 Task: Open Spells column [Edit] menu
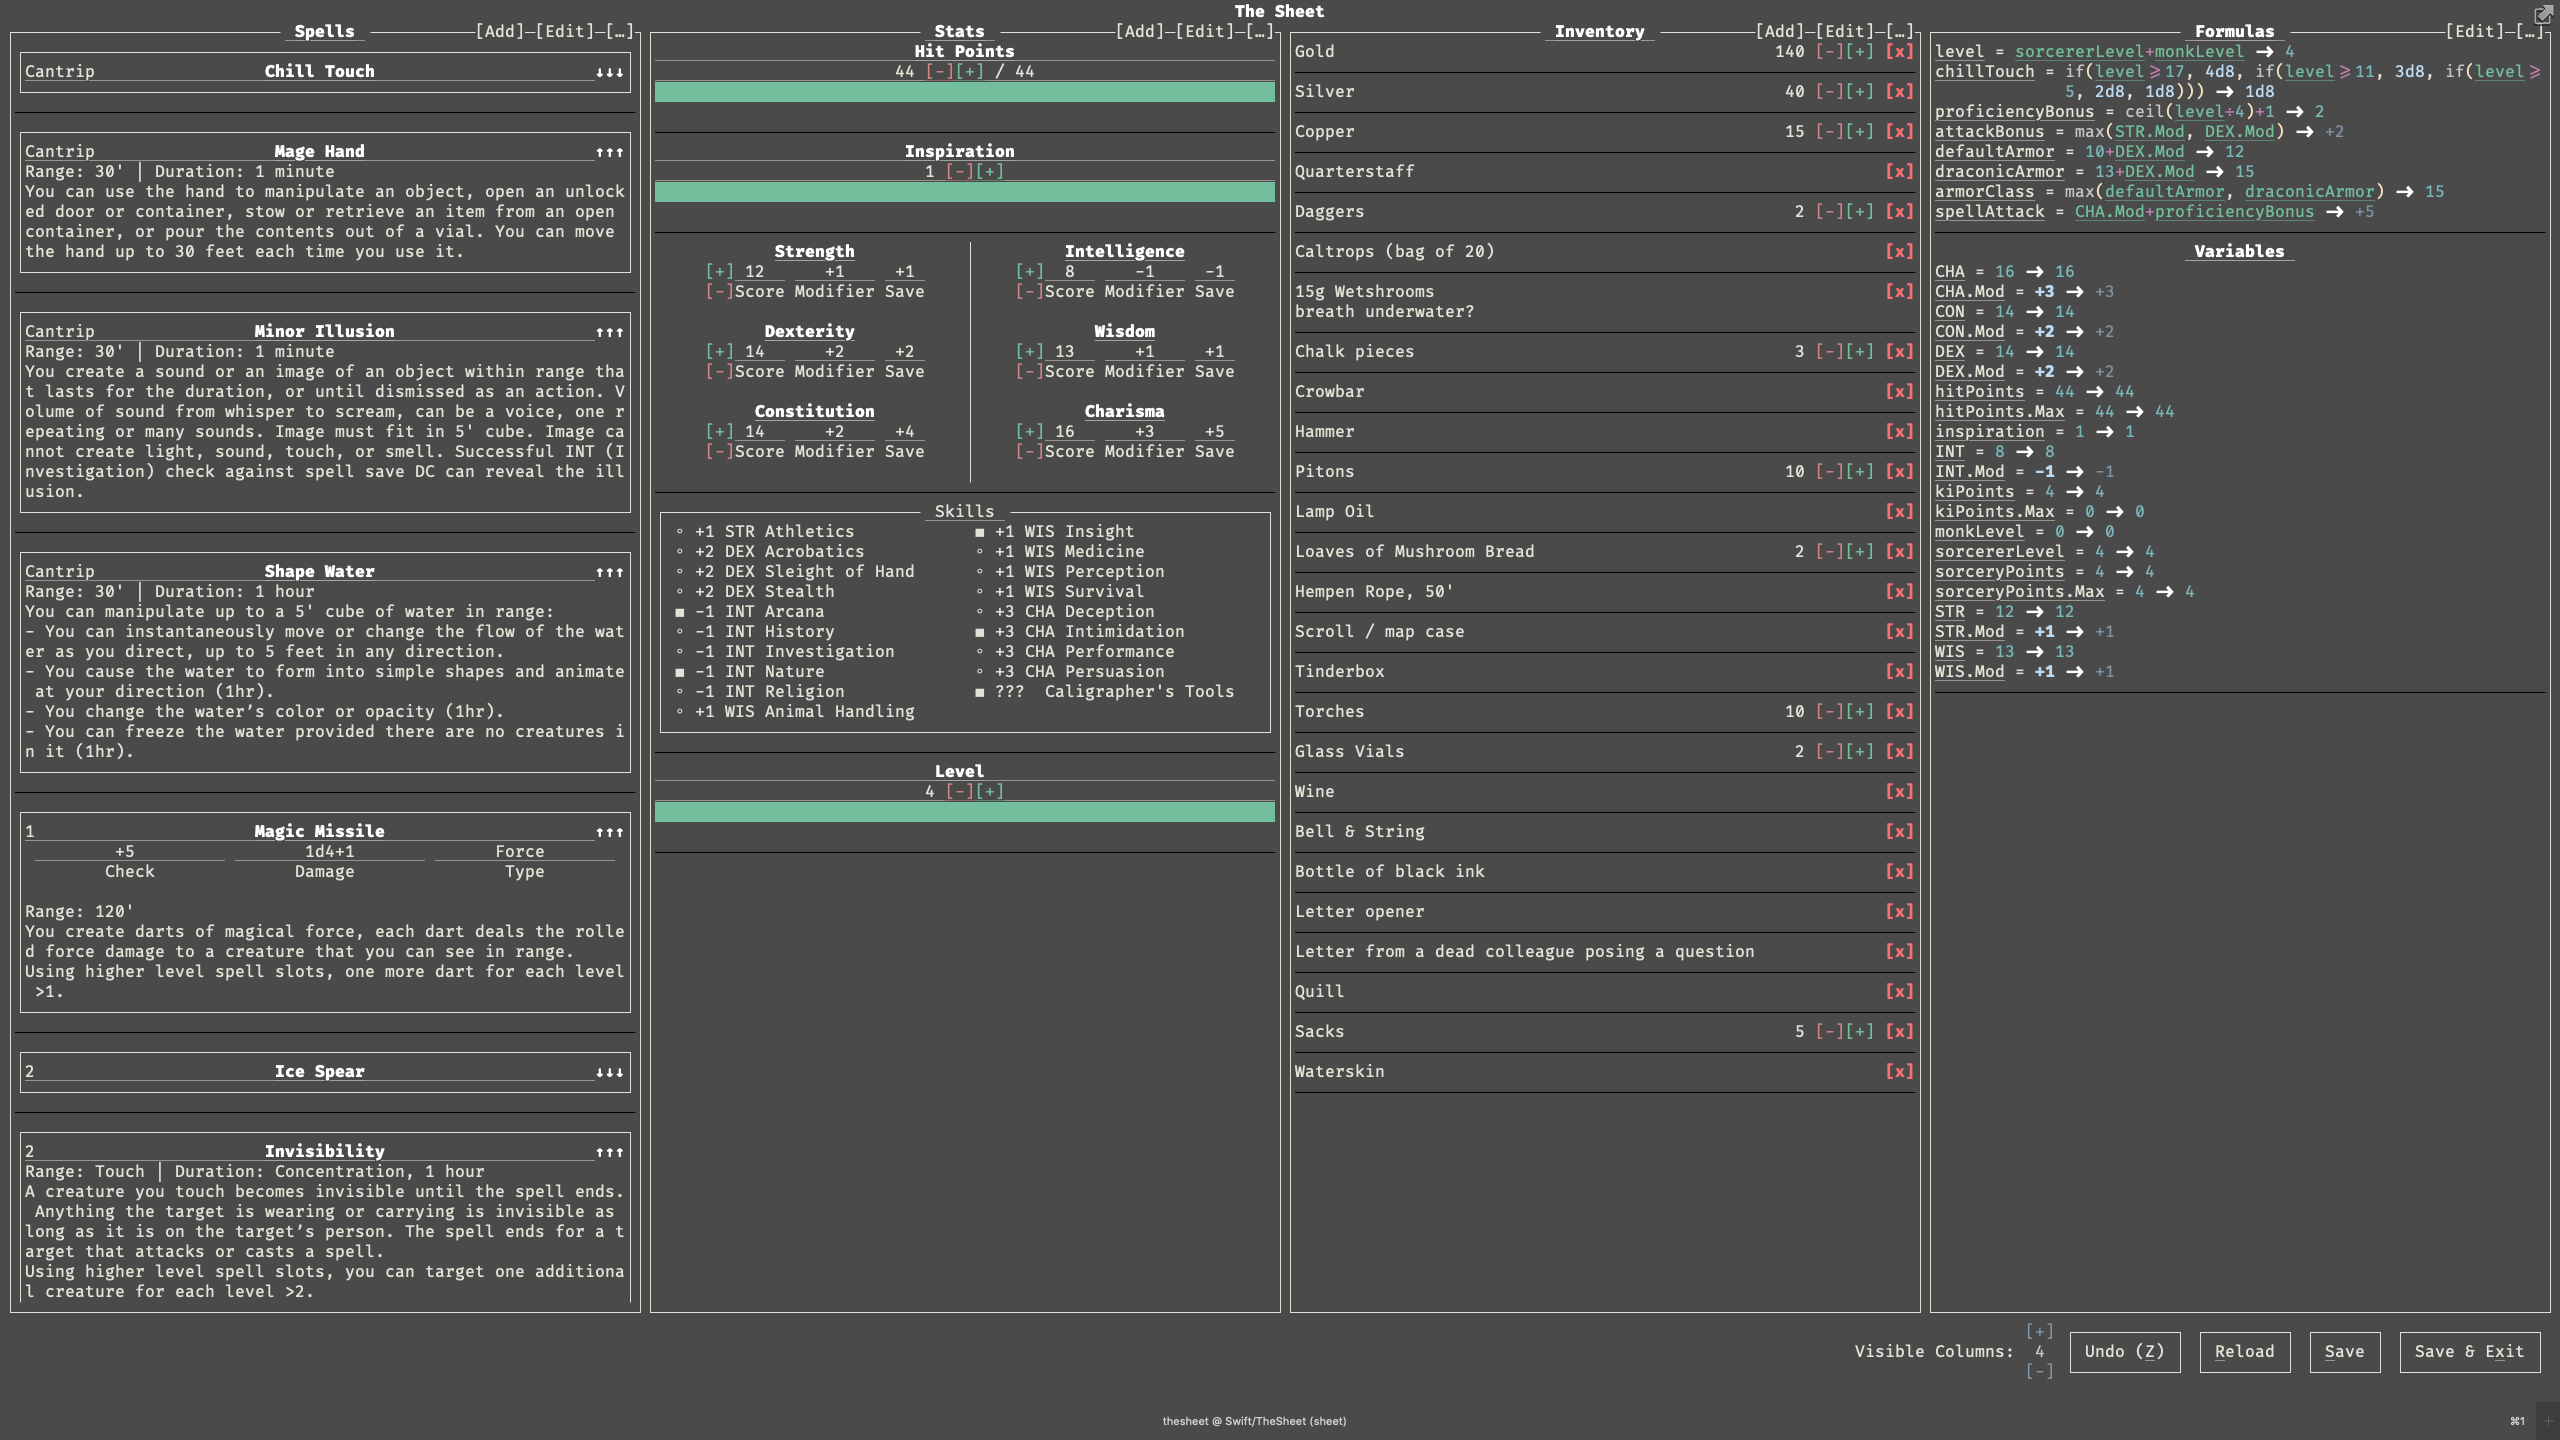564,31
